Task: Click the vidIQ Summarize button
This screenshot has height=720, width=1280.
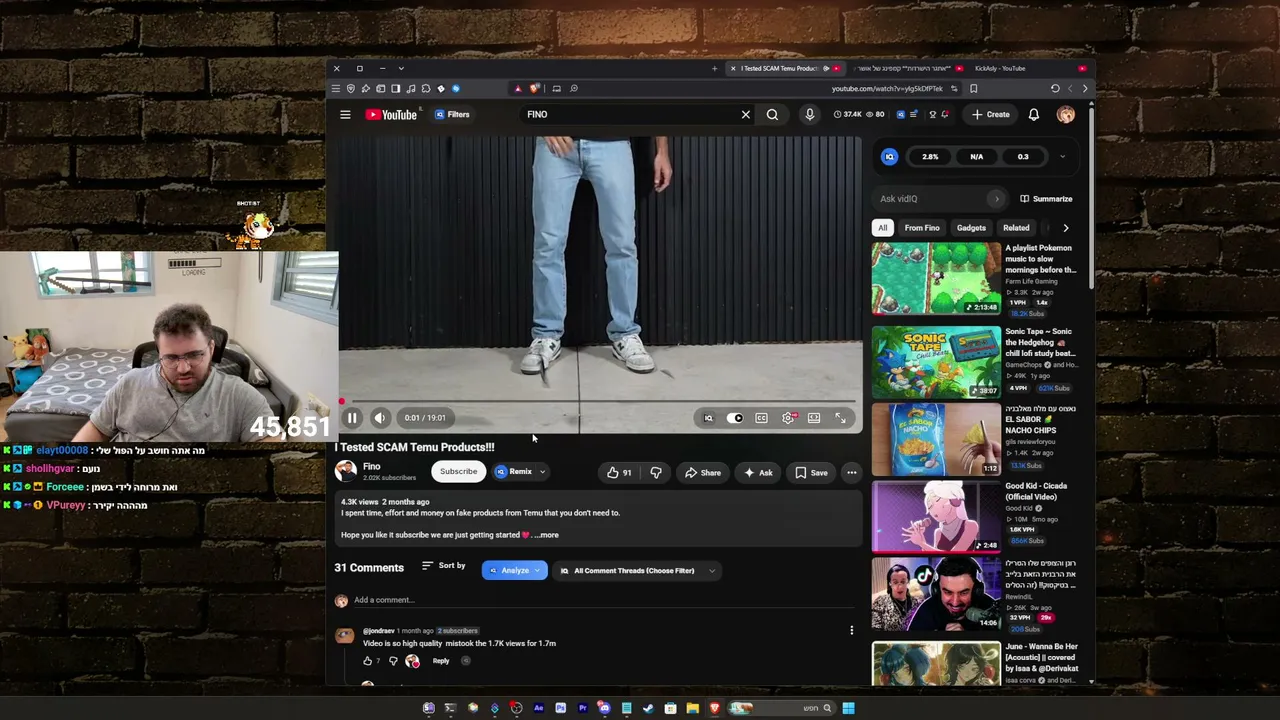Action: (x=1046, y=199)
